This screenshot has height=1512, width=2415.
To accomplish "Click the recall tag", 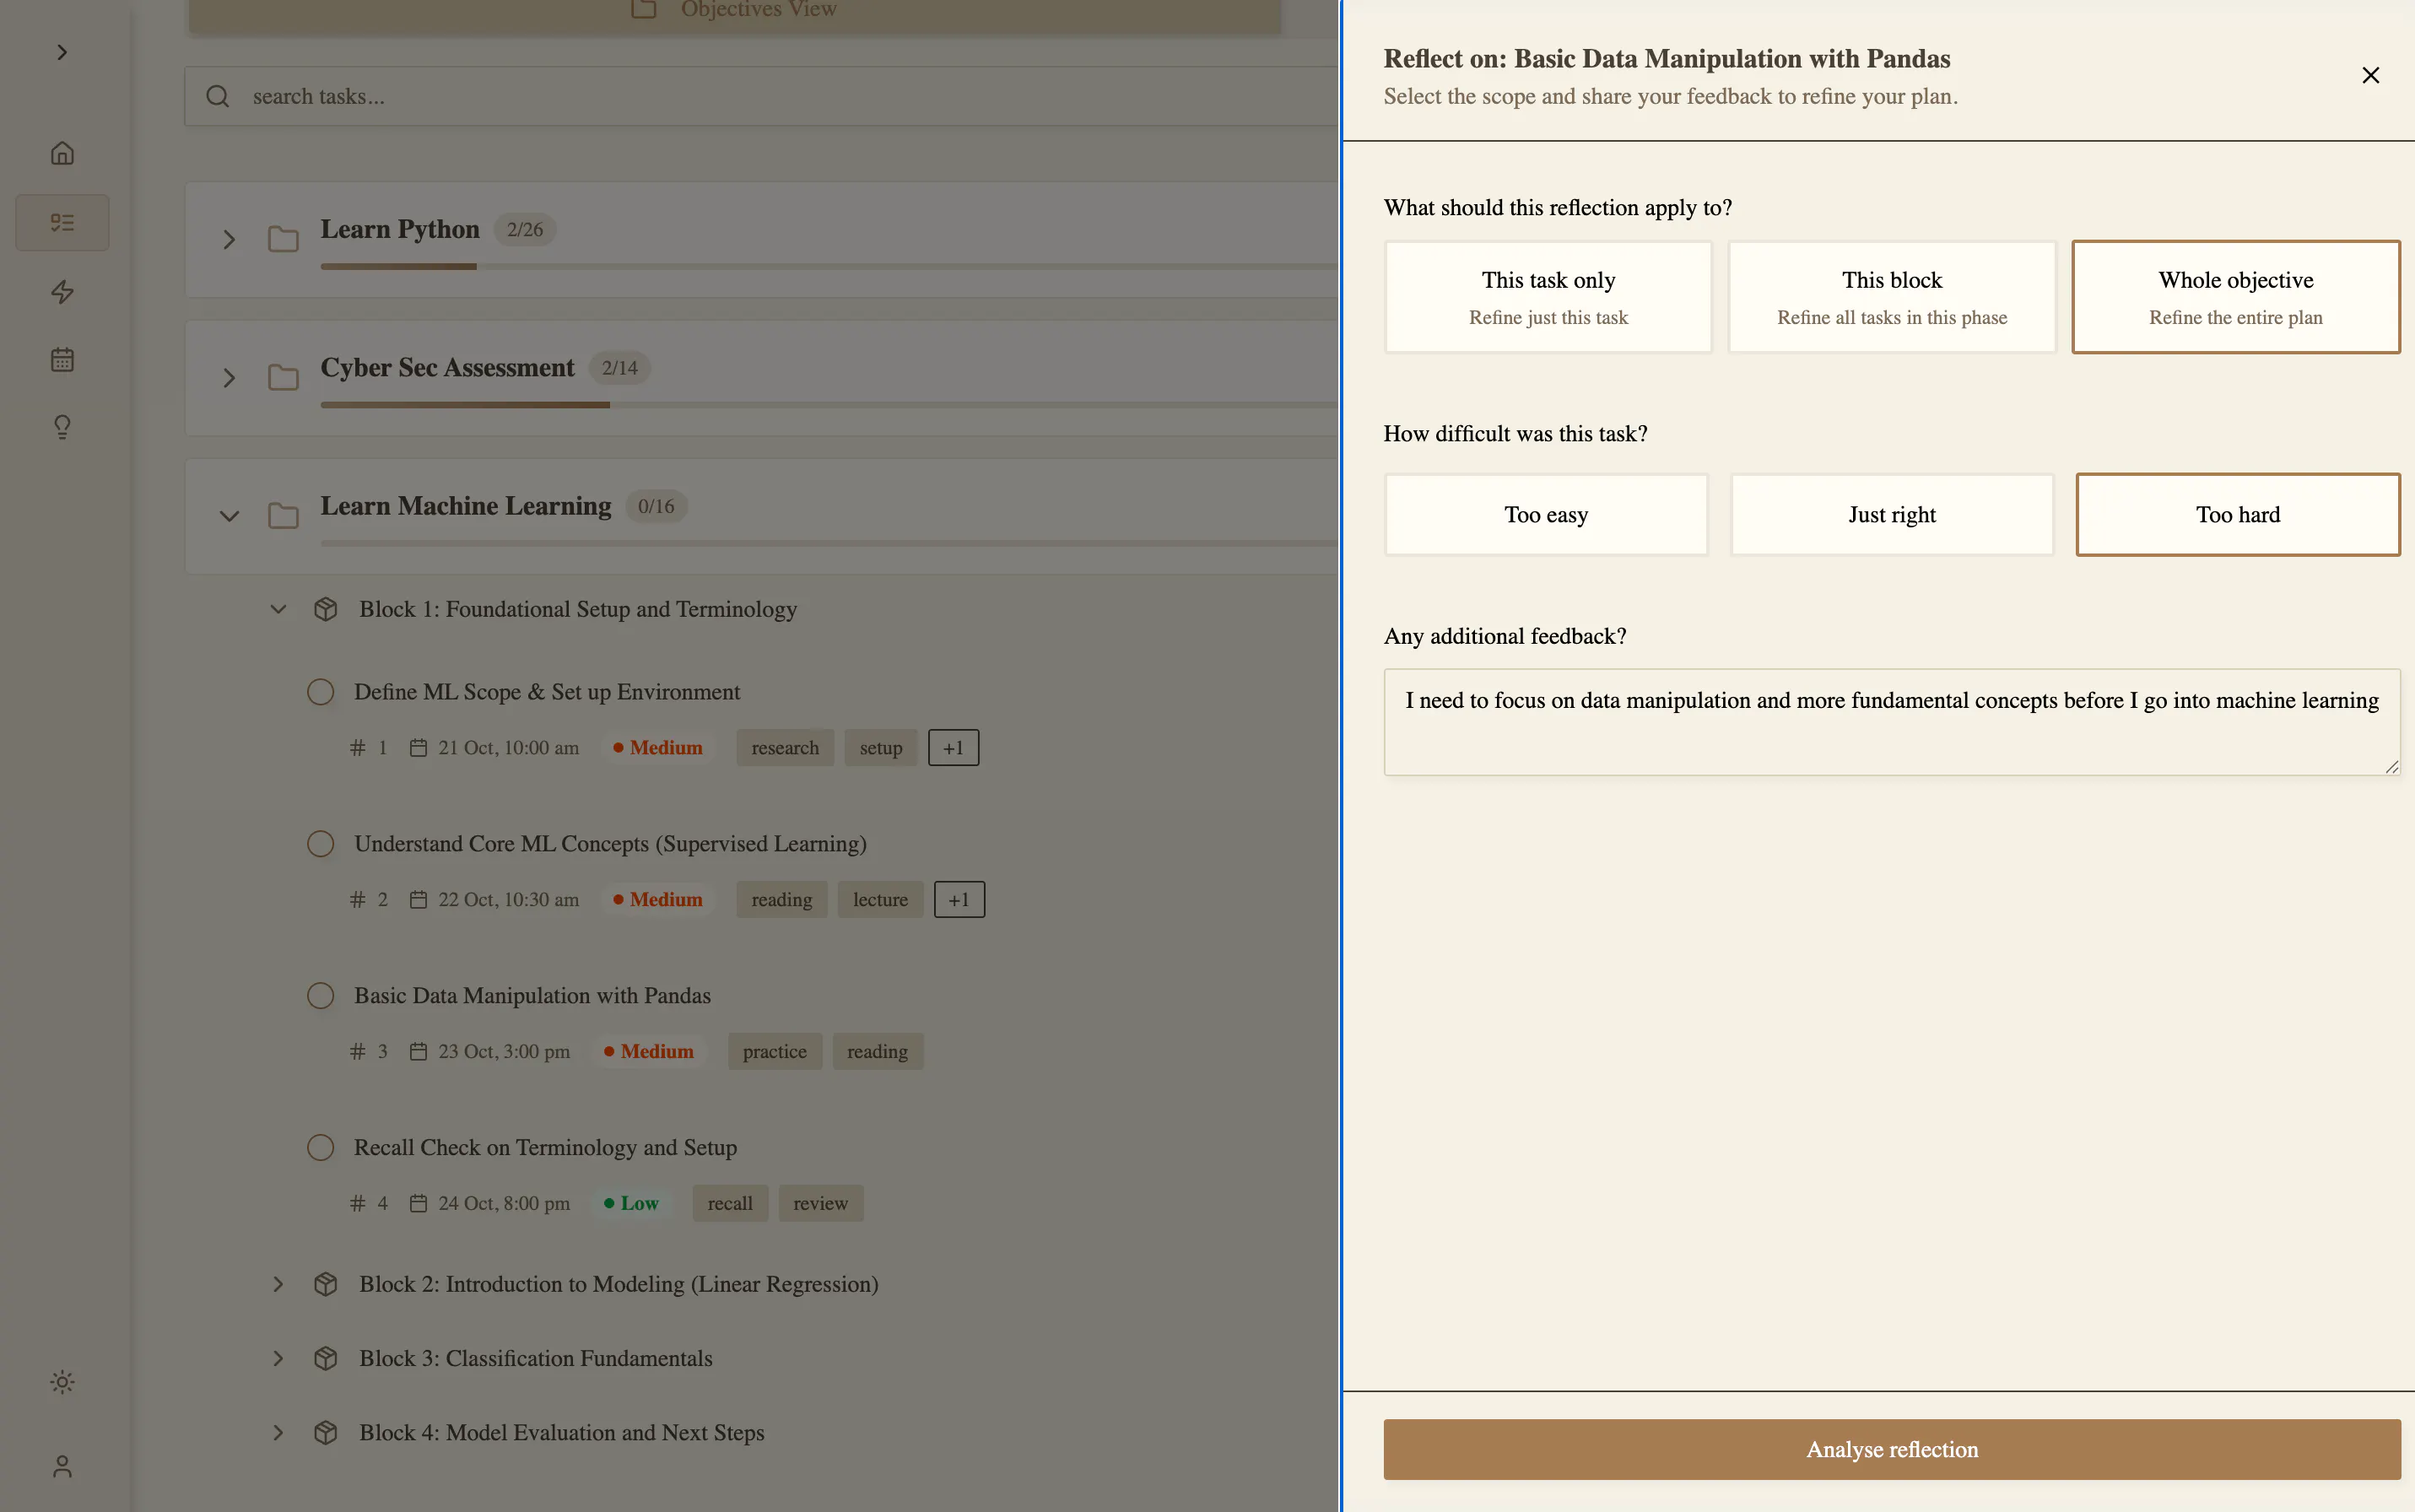I will coord(730,1203).
